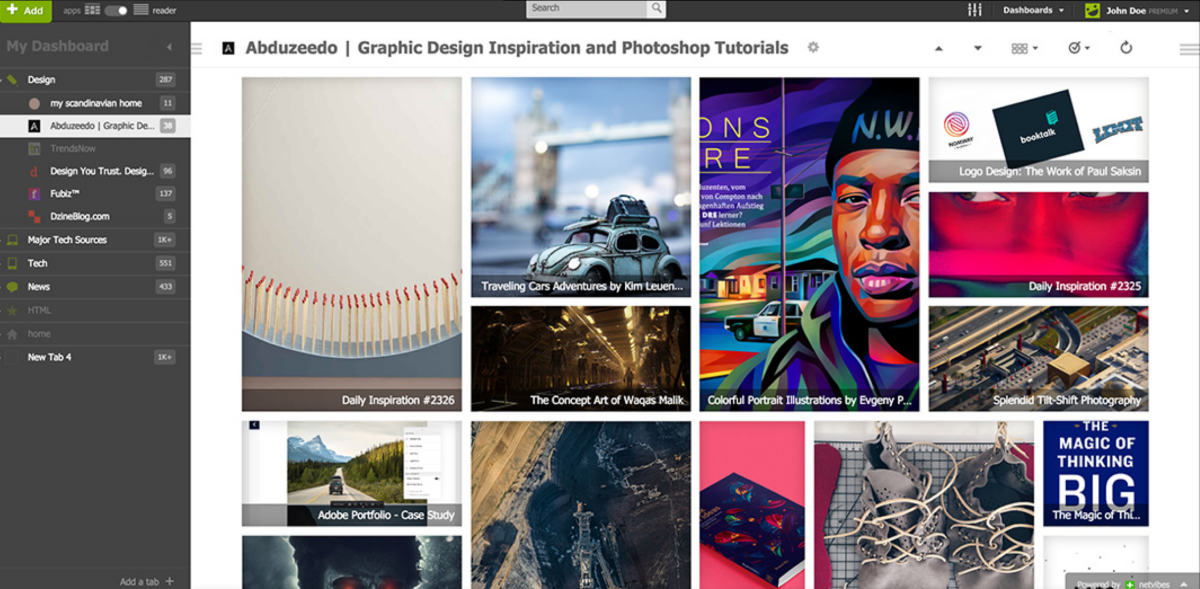
Task: Open the grid layout dropdown
Action: pyautogui.click(x=1024, y=48)
